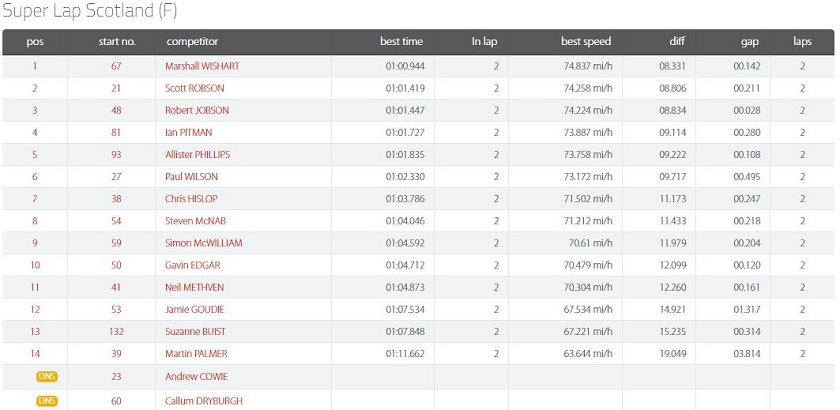The height and width of the screenshot is (410, 840).
Task: Open Martin PALMER's entry
Action: tap(197, 354)
